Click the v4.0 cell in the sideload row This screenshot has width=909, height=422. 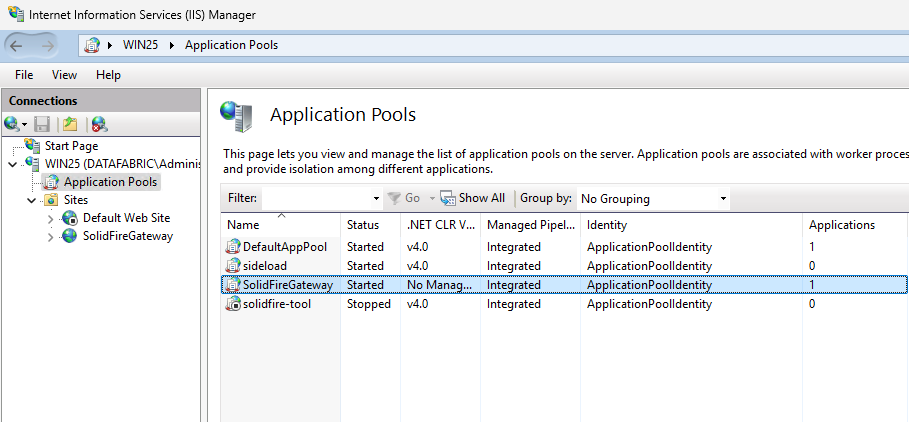click(417, 265)
